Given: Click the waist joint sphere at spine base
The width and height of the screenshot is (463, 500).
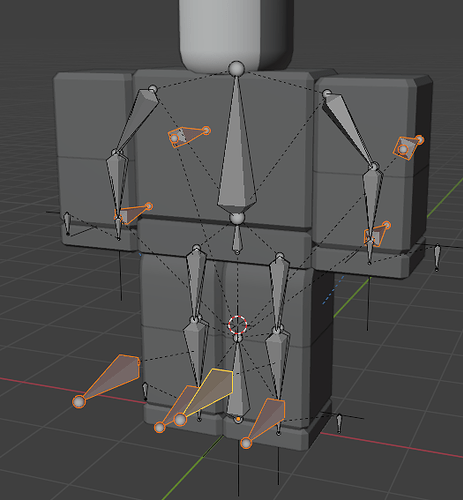Looking at the screenshot, I should click(x=237, y=219).
